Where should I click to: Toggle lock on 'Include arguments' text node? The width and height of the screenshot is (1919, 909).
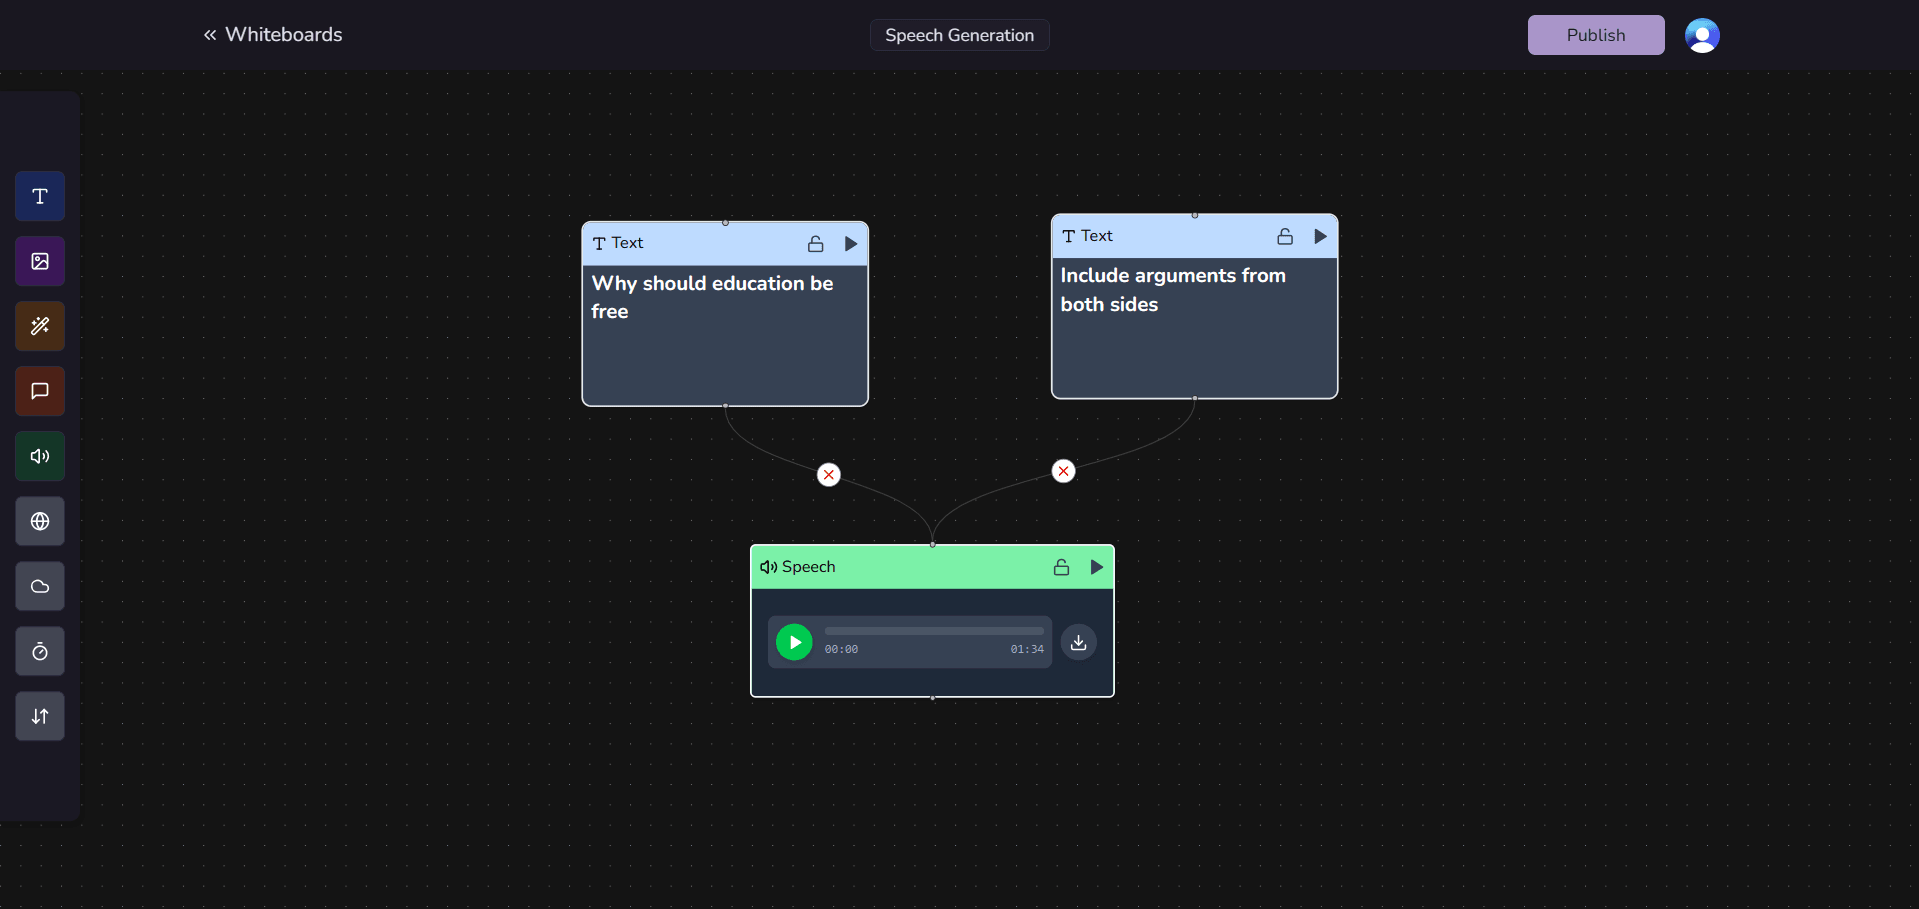coord(1285,237)
